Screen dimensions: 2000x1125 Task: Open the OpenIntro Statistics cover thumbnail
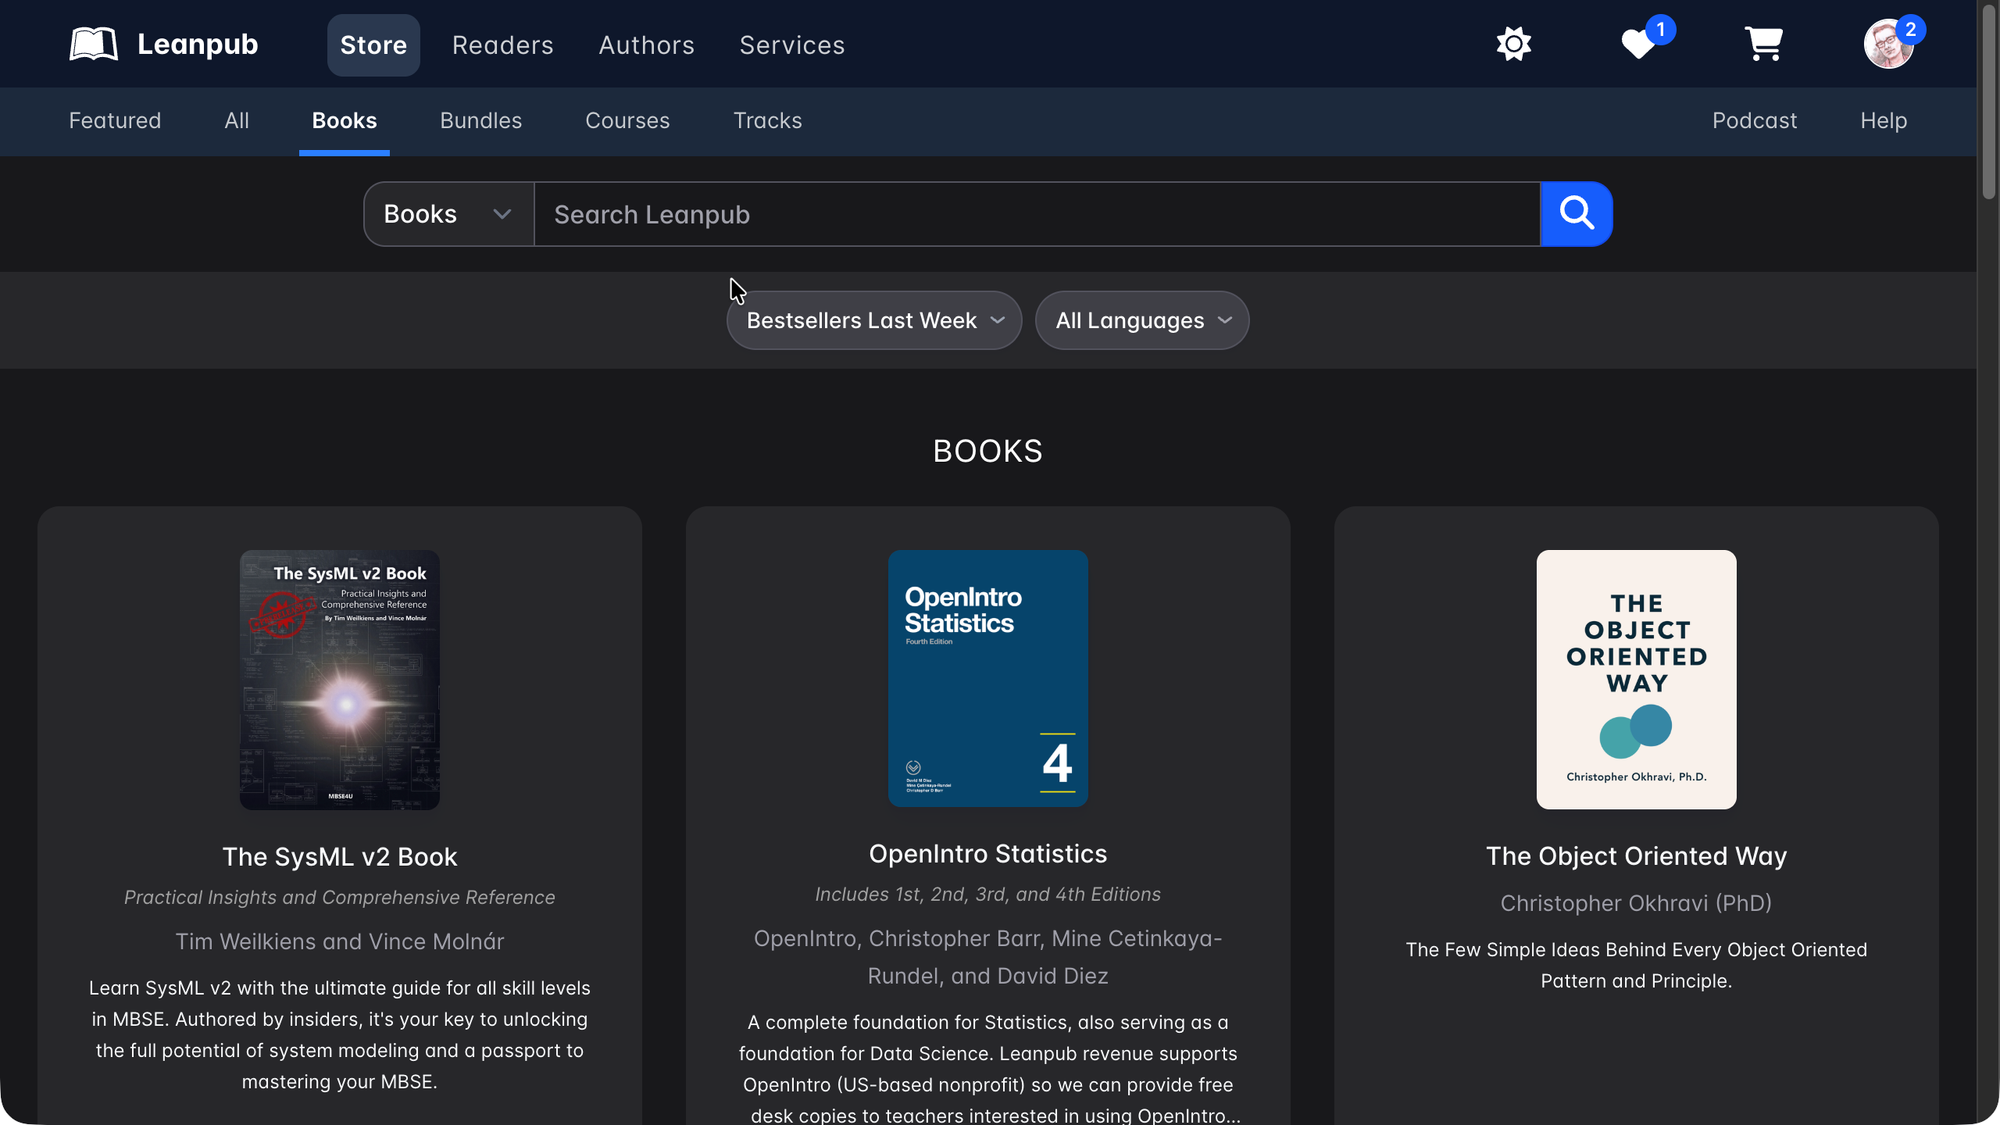(987, 678)
